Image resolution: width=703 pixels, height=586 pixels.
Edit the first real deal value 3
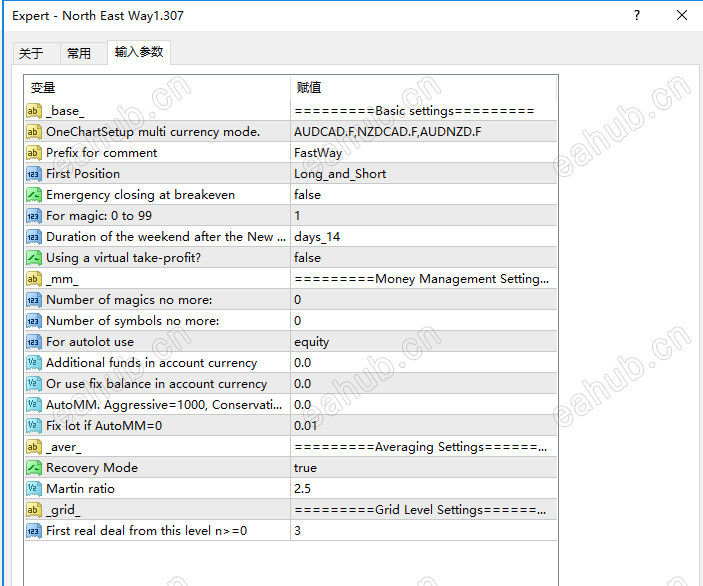(x=424, y=531)
